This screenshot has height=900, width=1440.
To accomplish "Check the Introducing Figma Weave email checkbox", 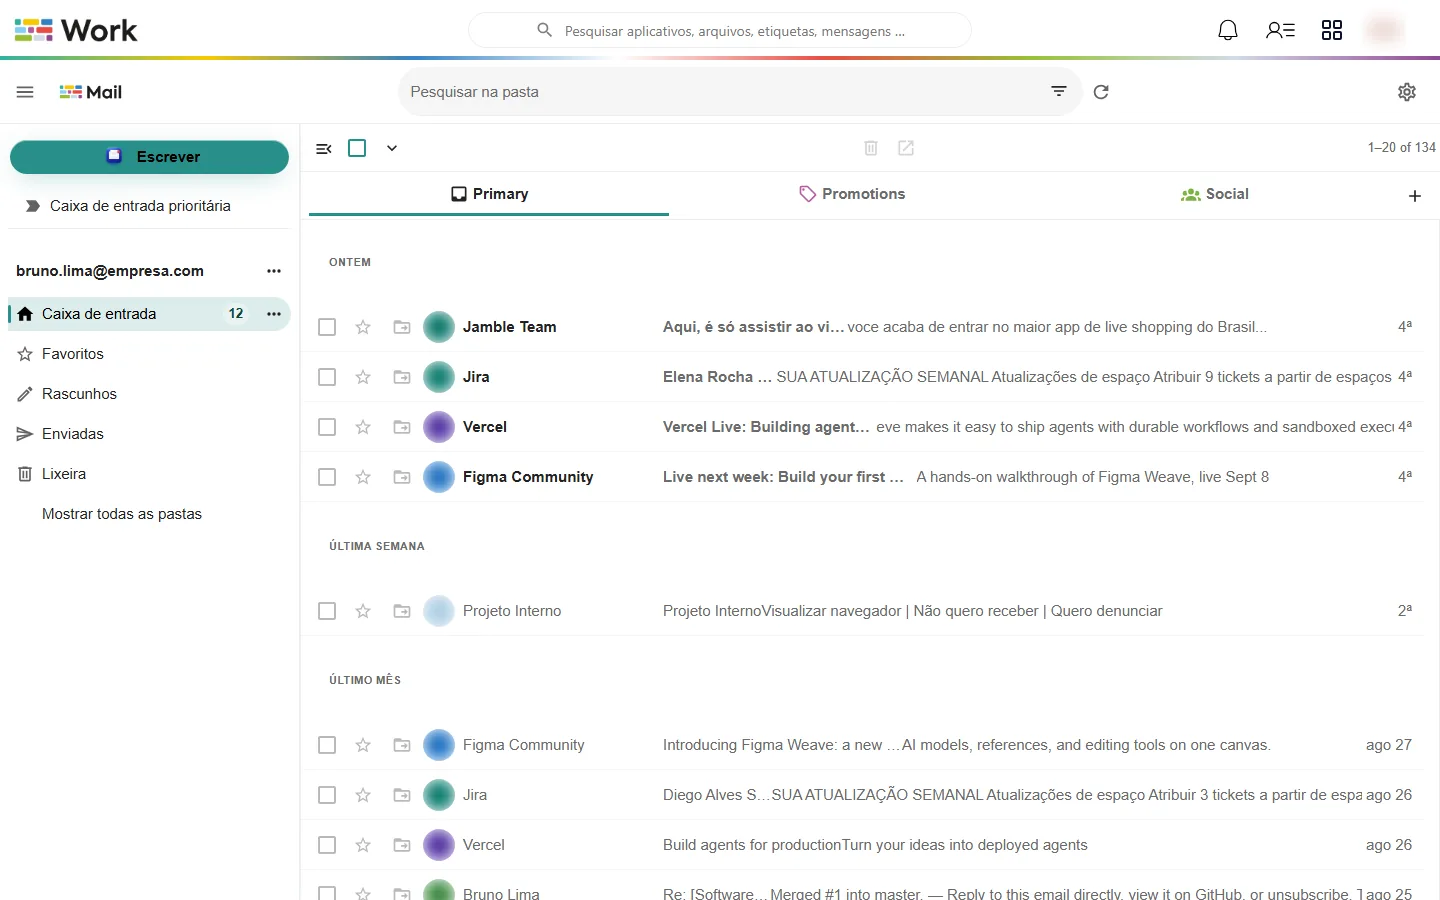I will pyautogui.click(x=327, y=745).
